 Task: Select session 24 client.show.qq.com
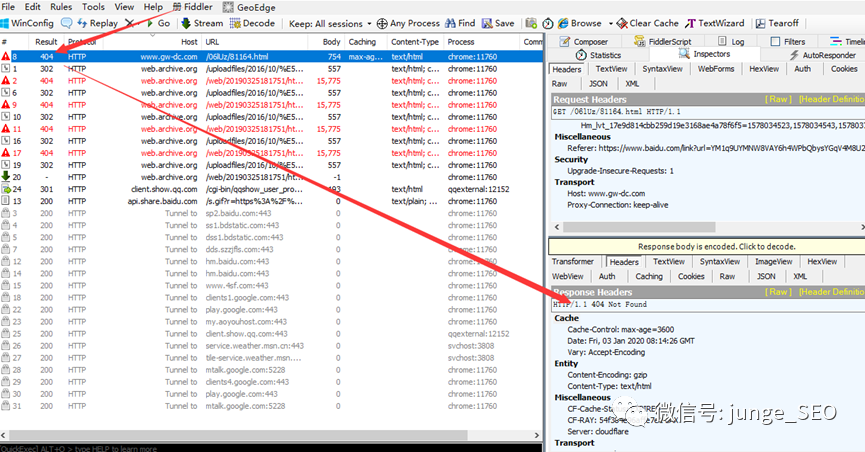[x=271, y=189]
